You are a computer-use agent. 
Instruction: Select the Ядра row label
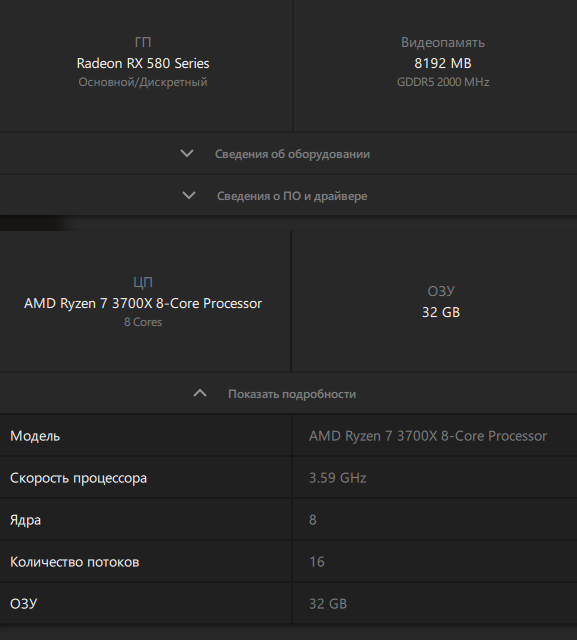pyautogui.click(x=25, y=520)
